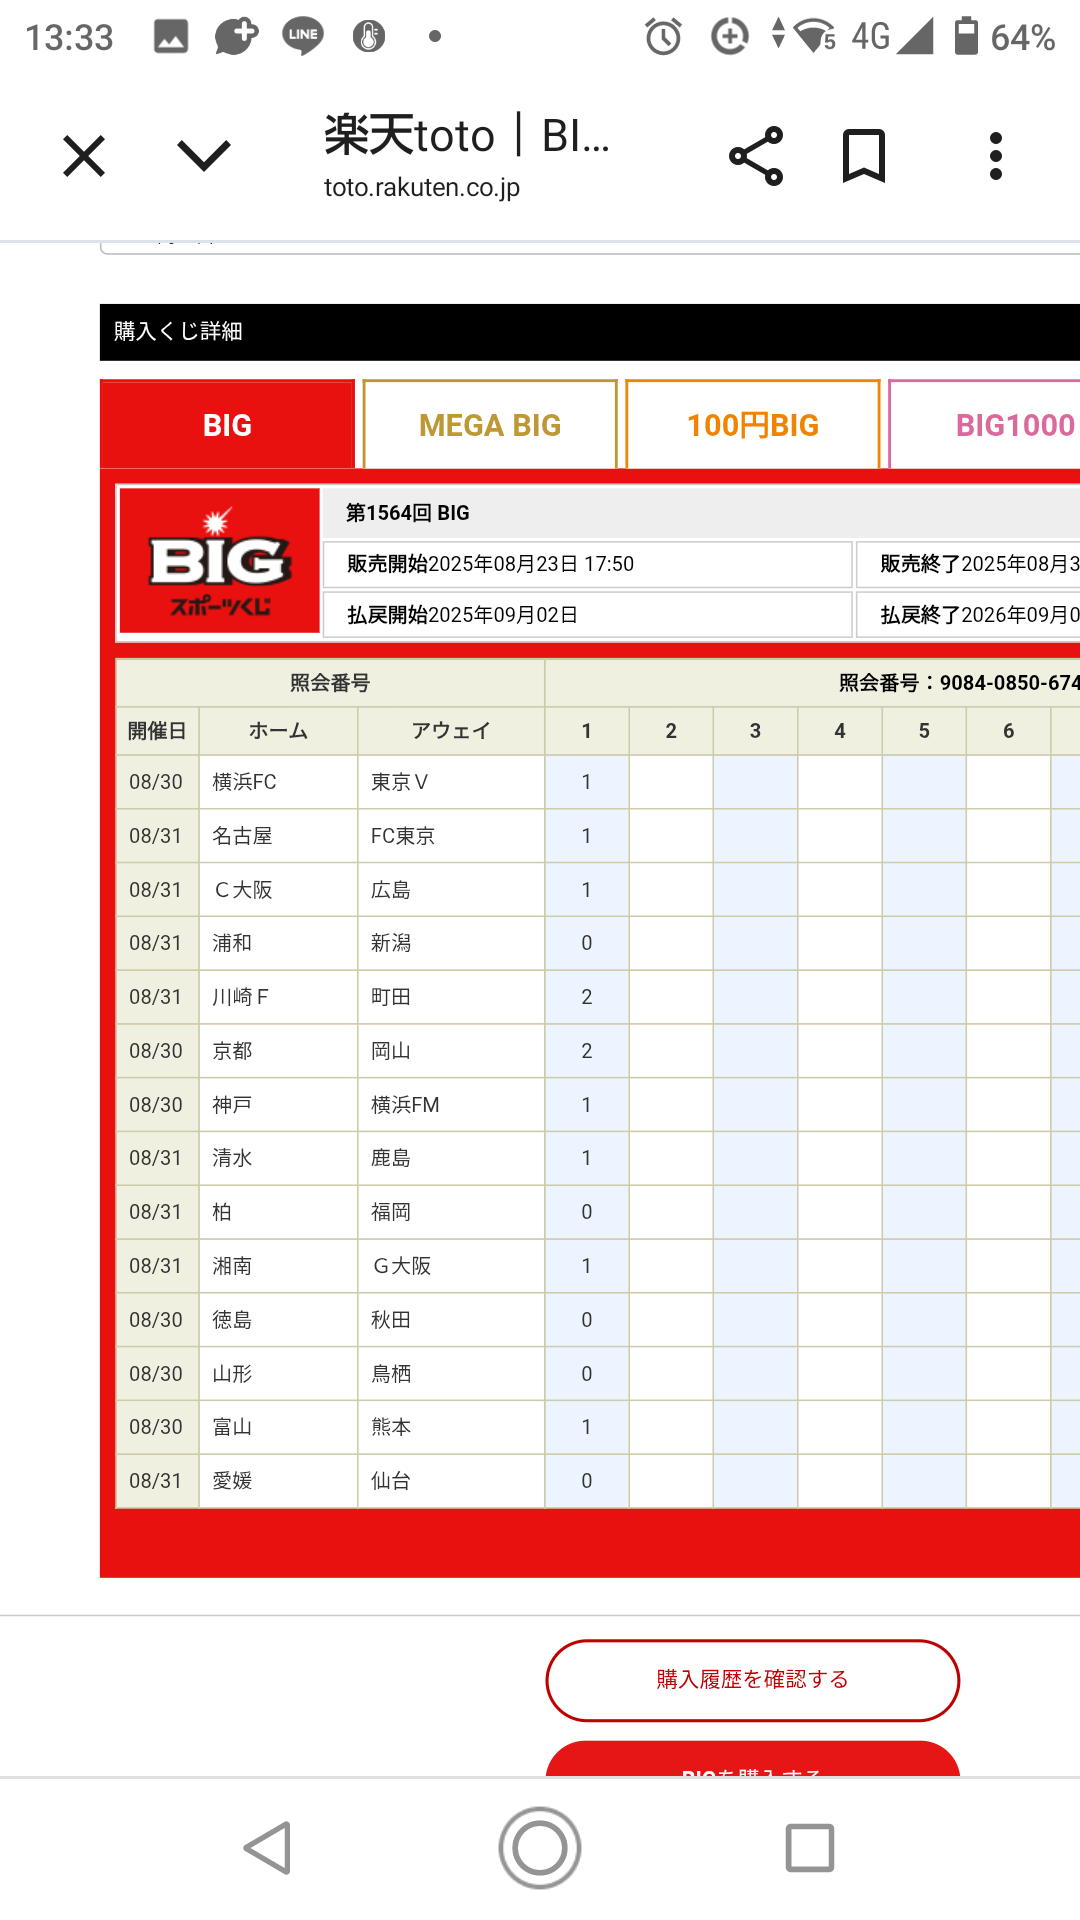Tap the BIG スポーツくじ logo image

pyautogui.click(x=220, y=561)
